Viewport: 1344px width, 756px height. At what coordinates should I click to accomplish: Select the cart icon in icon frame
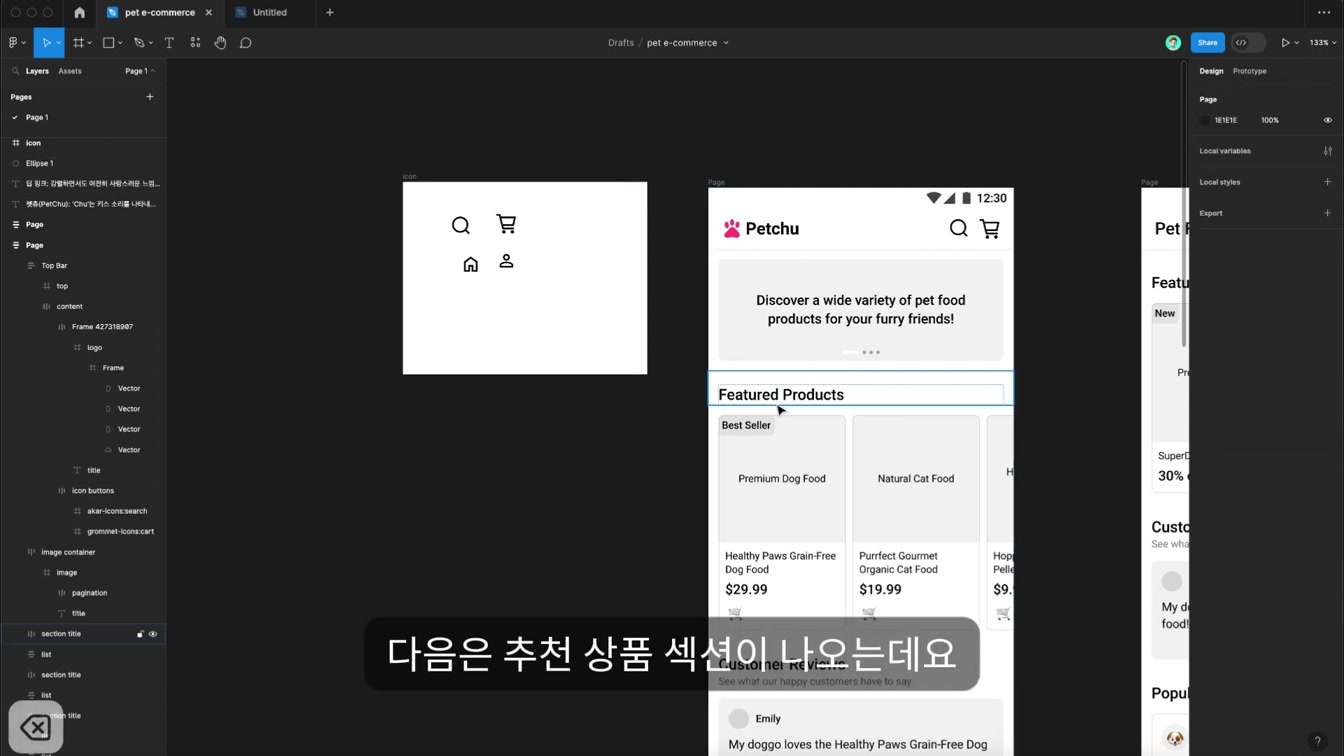[x=506, y=224]
